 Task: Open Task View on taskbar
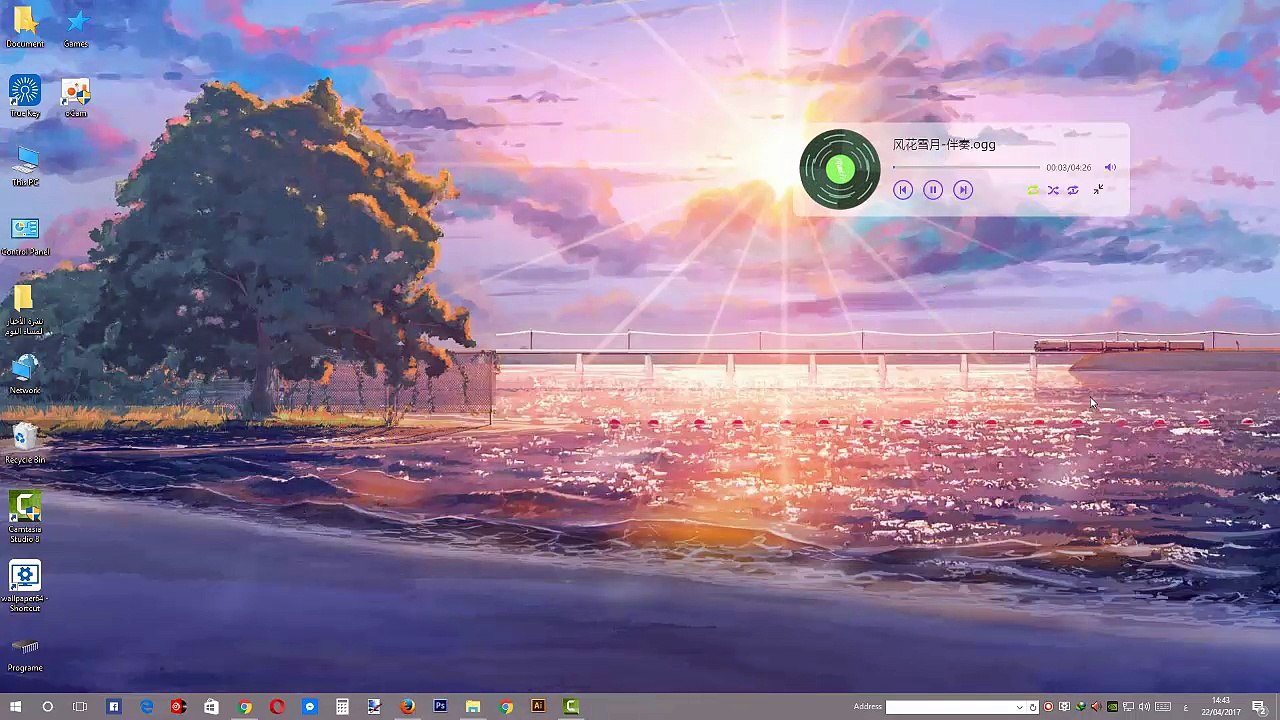[x=80, y=707]
